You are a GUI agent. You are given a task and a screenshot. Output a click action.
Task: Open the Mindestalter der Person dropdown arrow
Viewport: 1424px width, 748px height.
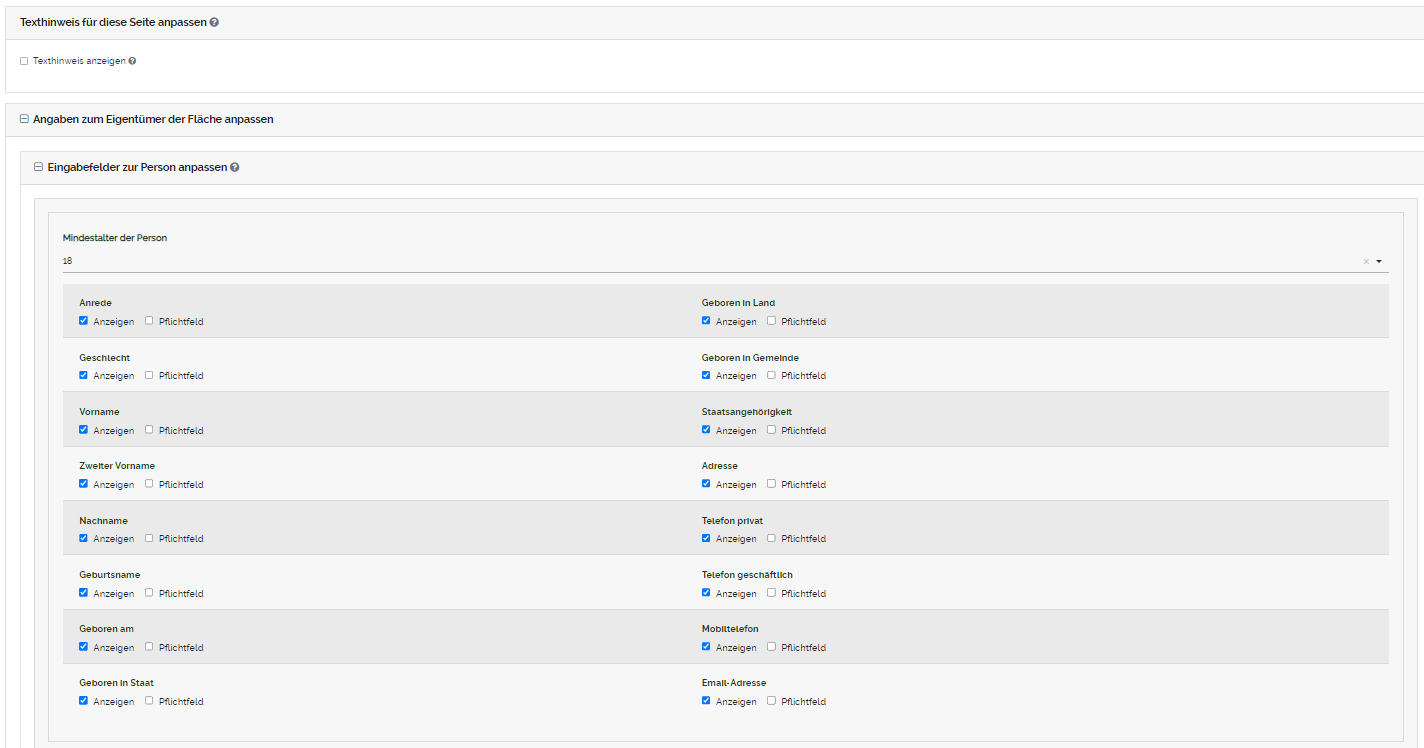tap(1379, 262)
